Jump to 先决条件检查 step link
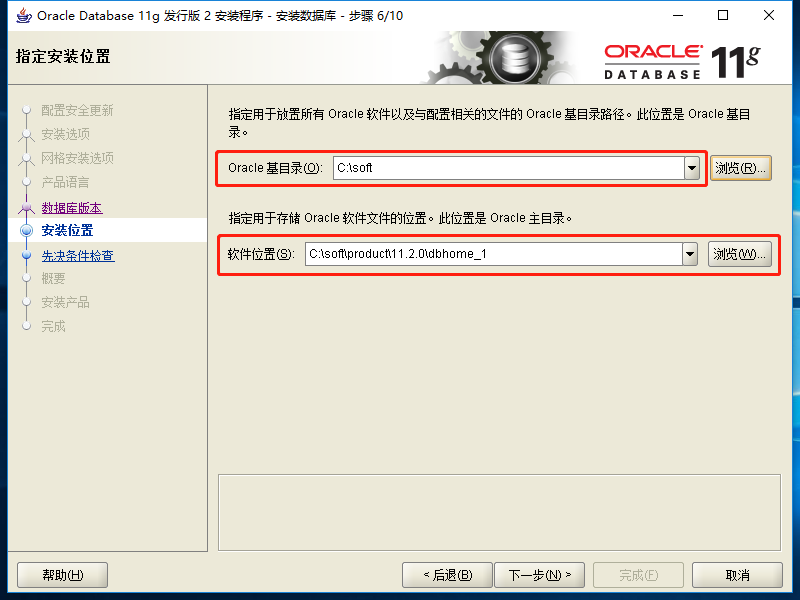The height and width of the screenshot is (600, 800). [x=78, y=256]
